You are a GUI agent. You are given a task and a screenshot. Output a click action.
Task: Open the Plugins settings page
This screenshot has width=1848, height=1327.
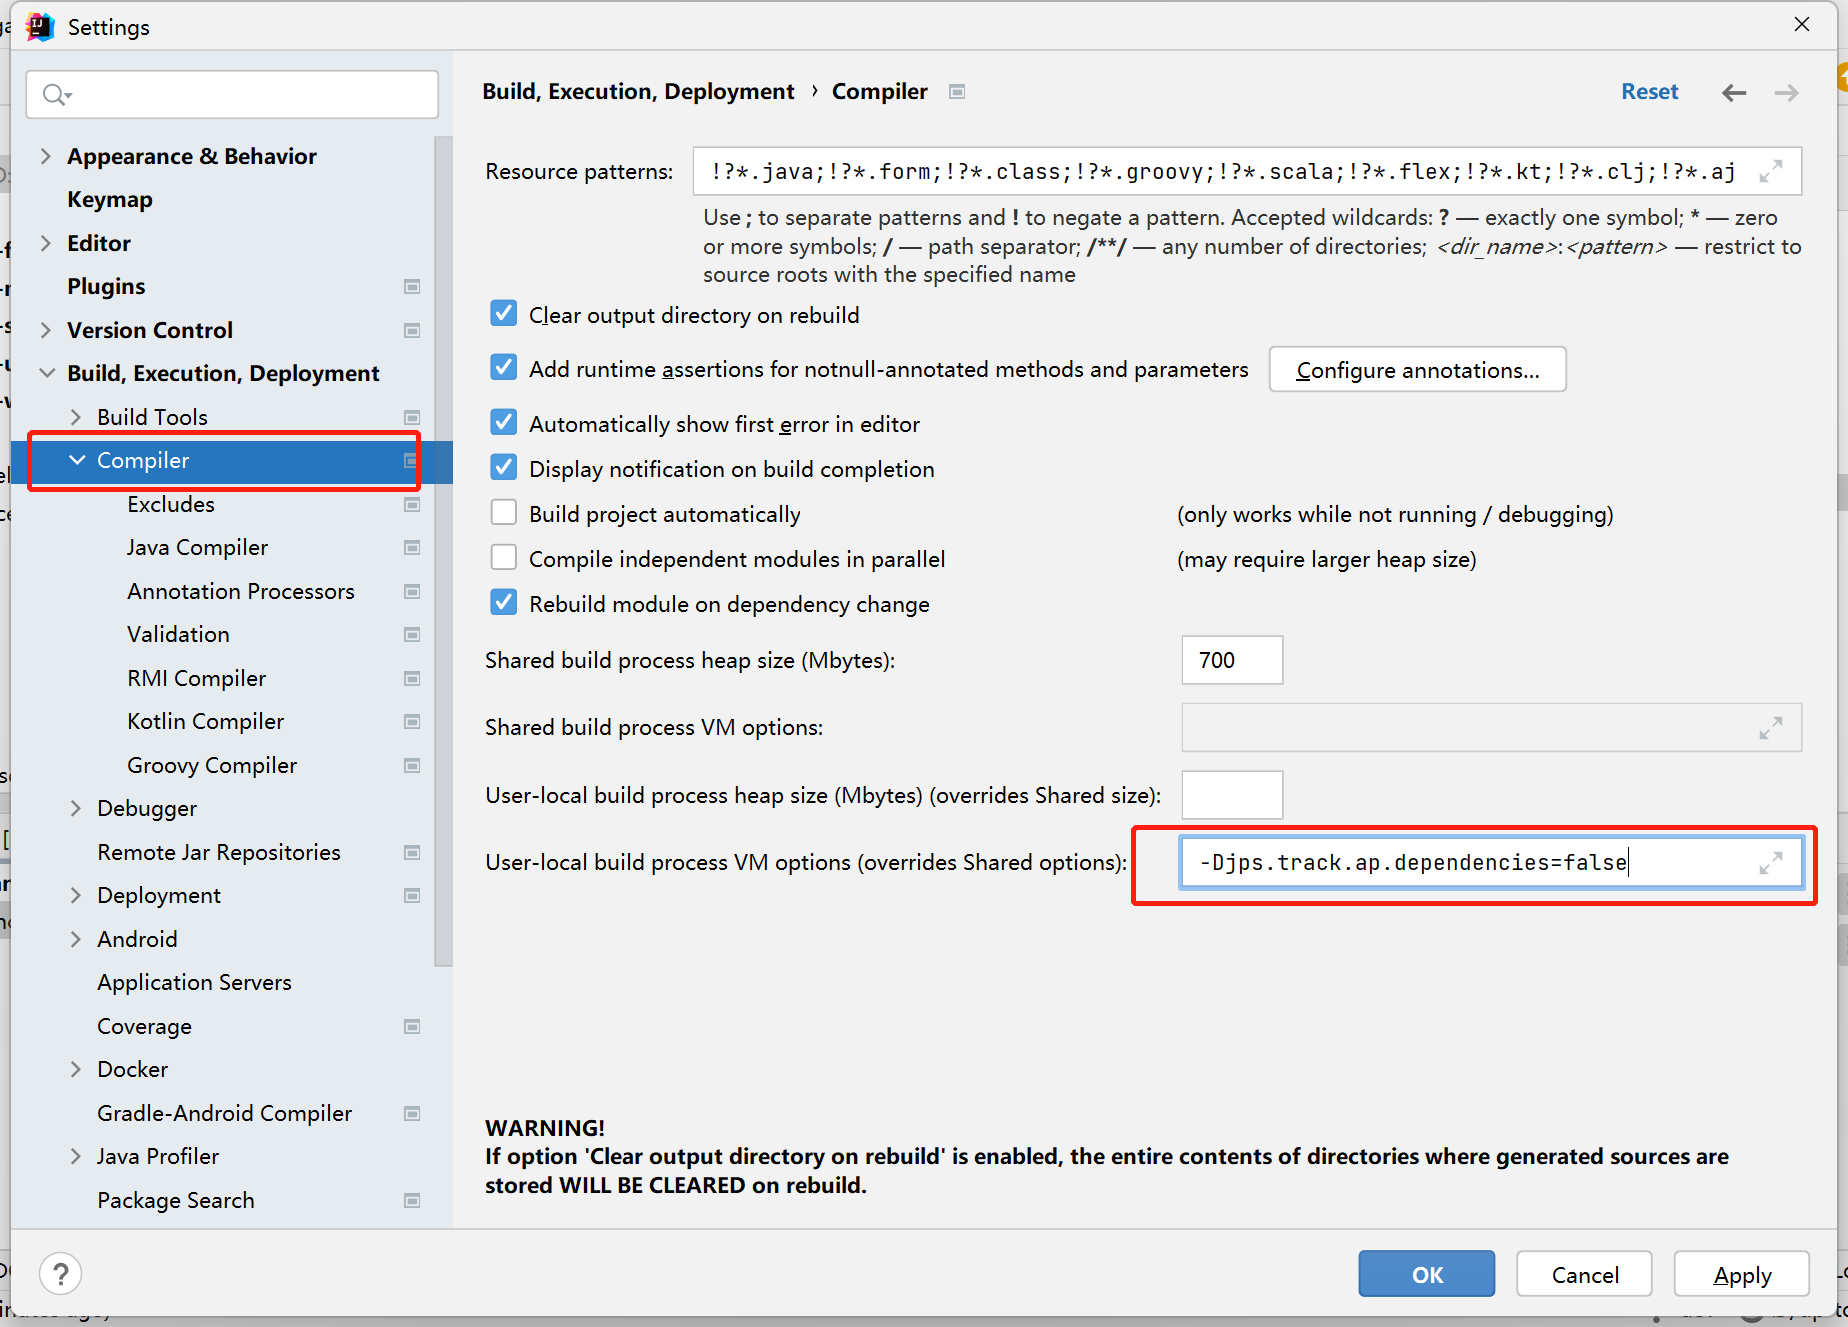click(106, 287)
